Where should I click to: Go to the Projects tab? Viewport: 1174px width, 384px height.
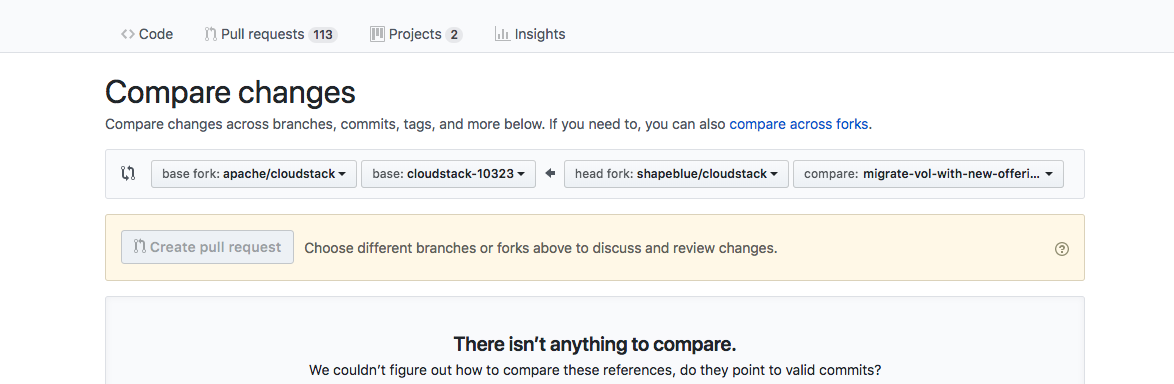tap(416, 34)
